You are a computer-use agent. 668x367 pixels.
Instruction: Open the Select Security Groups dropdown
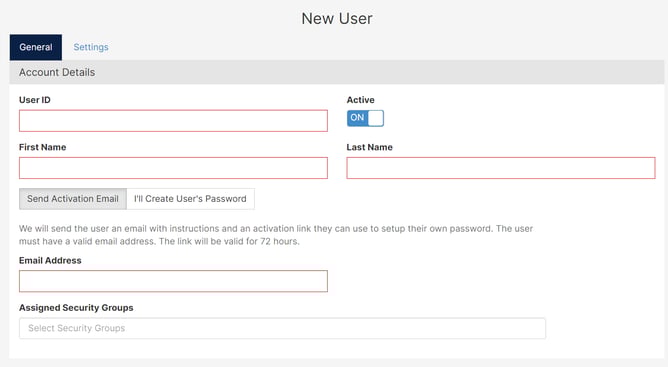click(282, 328)
